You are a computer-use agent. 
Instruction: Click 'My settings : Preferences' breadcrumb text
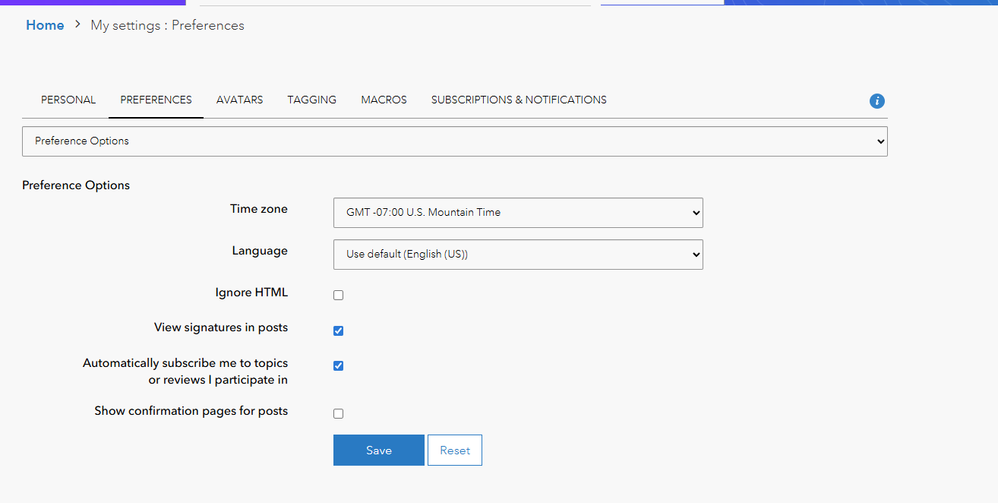pyautogui.click(x=167, y=25)
